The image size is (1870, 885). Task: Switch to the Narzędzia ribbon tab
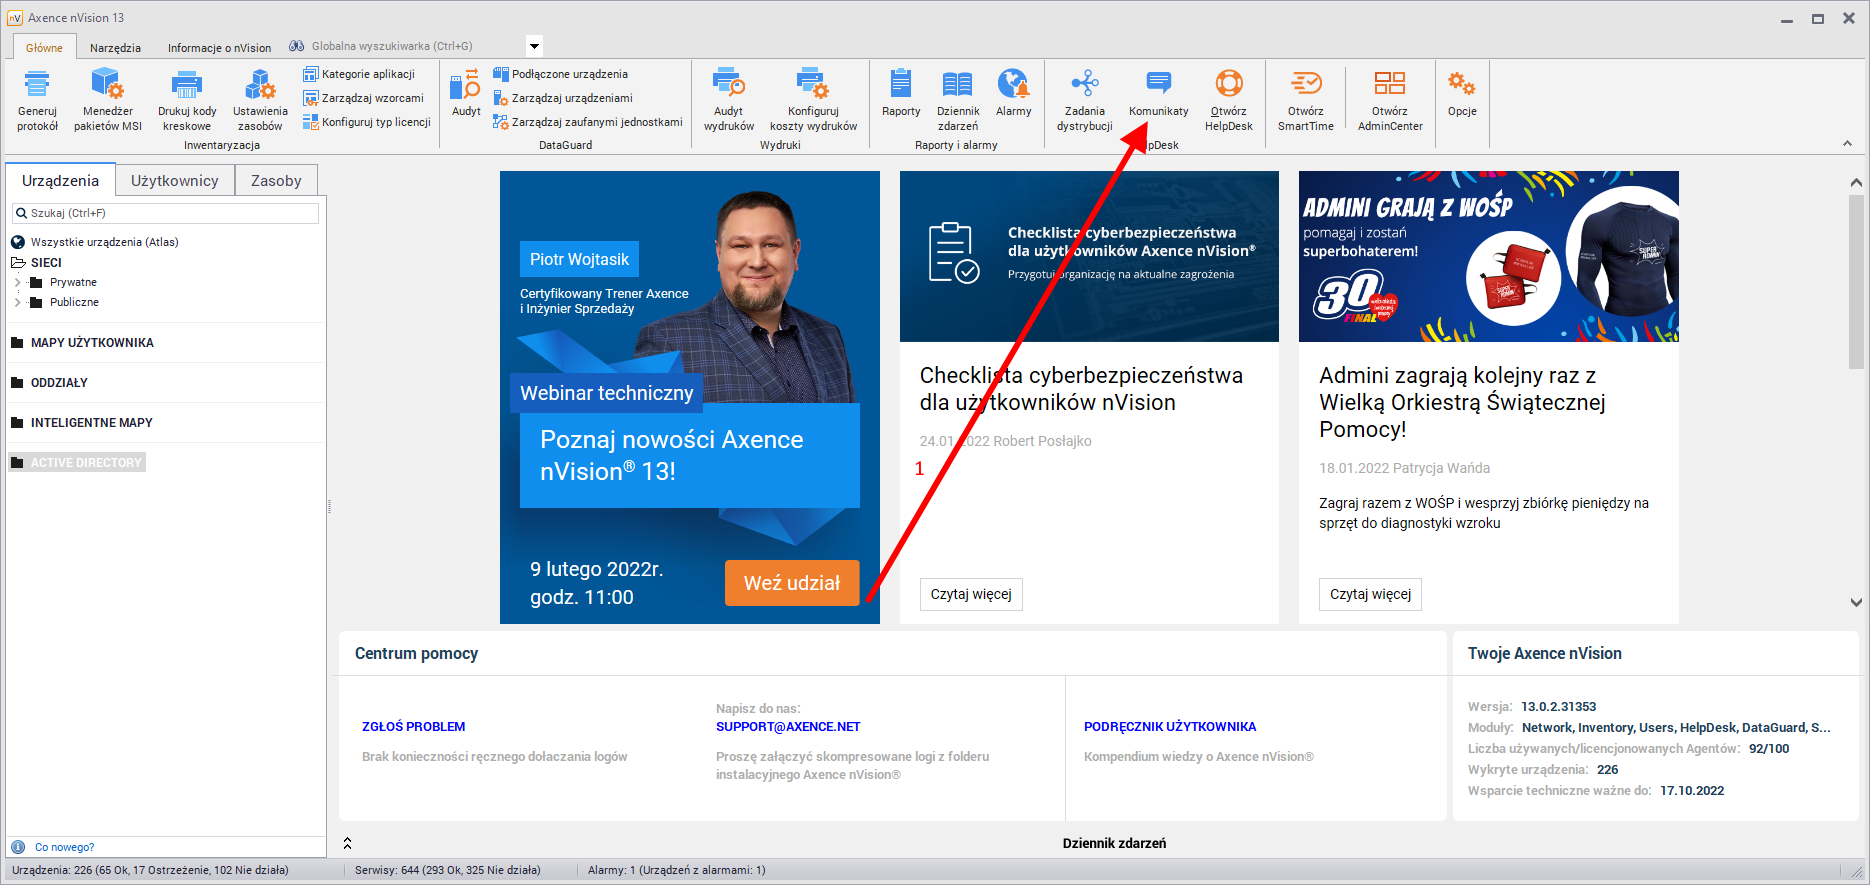pyautogui.click(x=115, y=47)
